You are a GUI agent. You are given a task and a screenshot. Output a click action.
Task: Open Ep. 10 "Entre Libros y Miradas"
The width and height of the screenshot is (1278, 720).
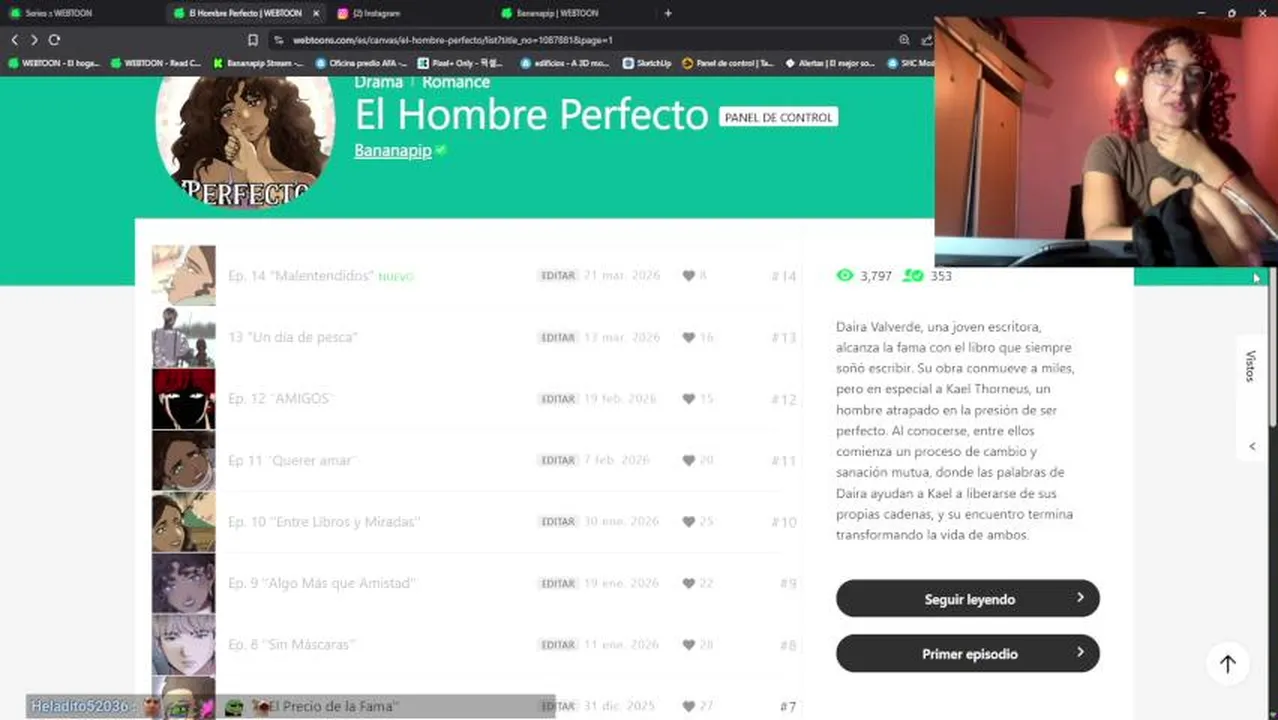324,522
